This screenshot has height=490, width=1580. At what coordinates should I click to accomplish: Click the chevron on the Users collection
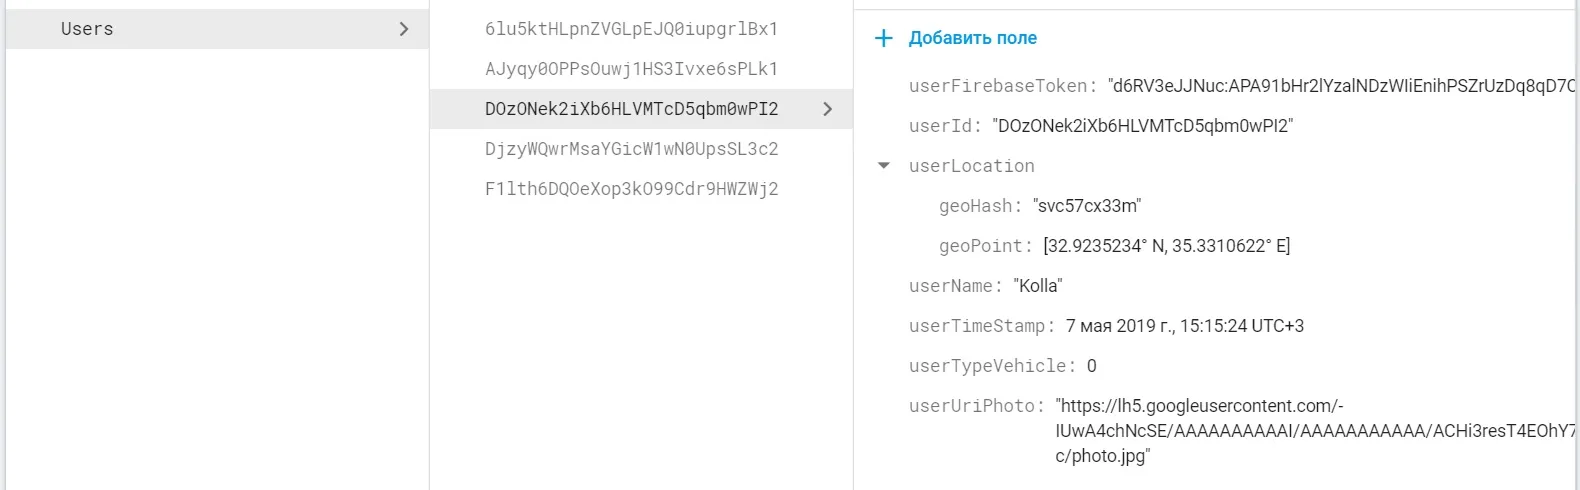click(x=404, y=29)
